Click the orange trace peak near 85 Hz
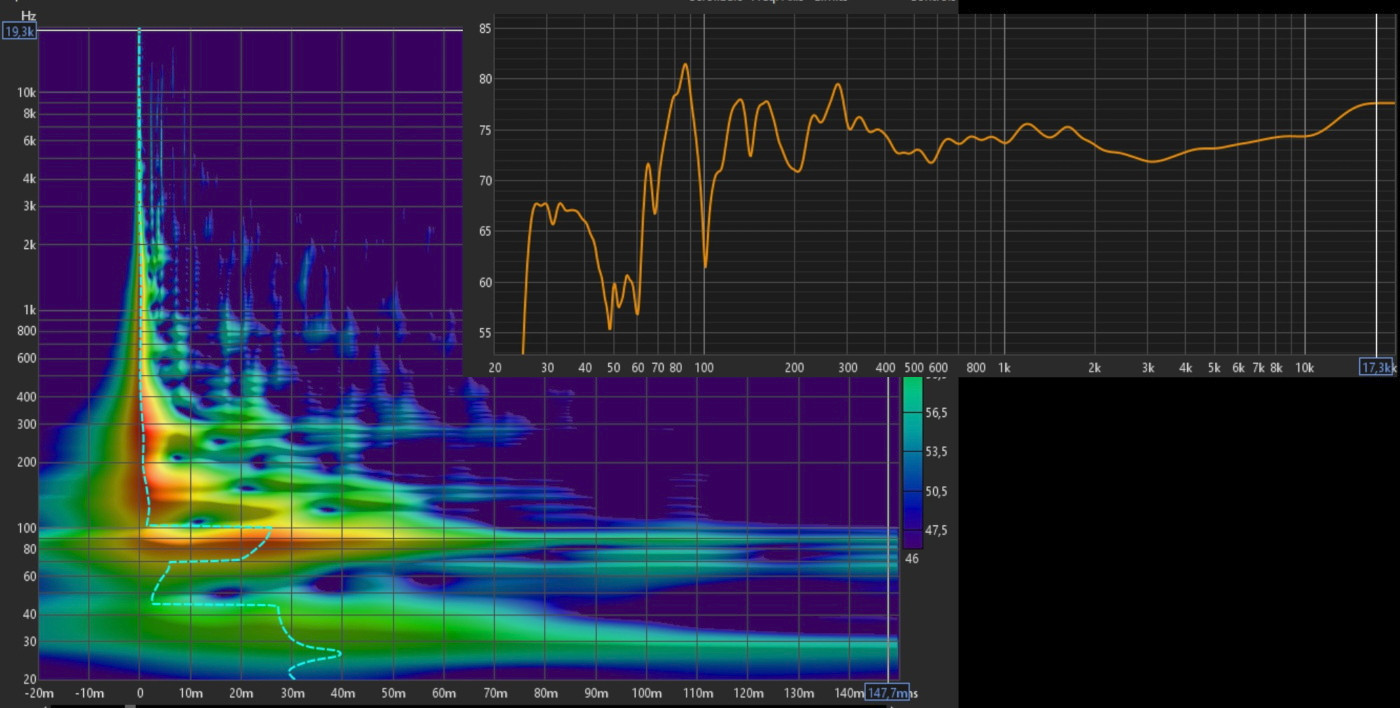This screenshot has width=1400, height=708. point(685,65)
